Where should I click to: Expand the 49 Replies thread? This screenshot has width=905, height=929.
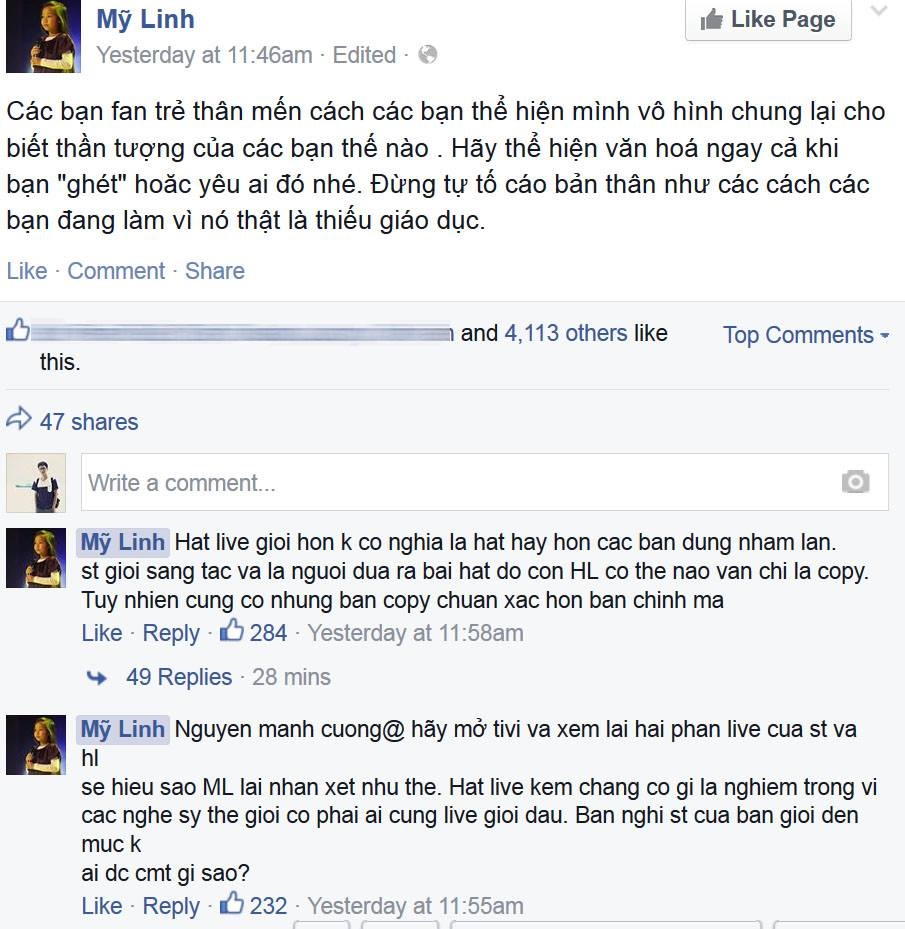coord(179,677)
